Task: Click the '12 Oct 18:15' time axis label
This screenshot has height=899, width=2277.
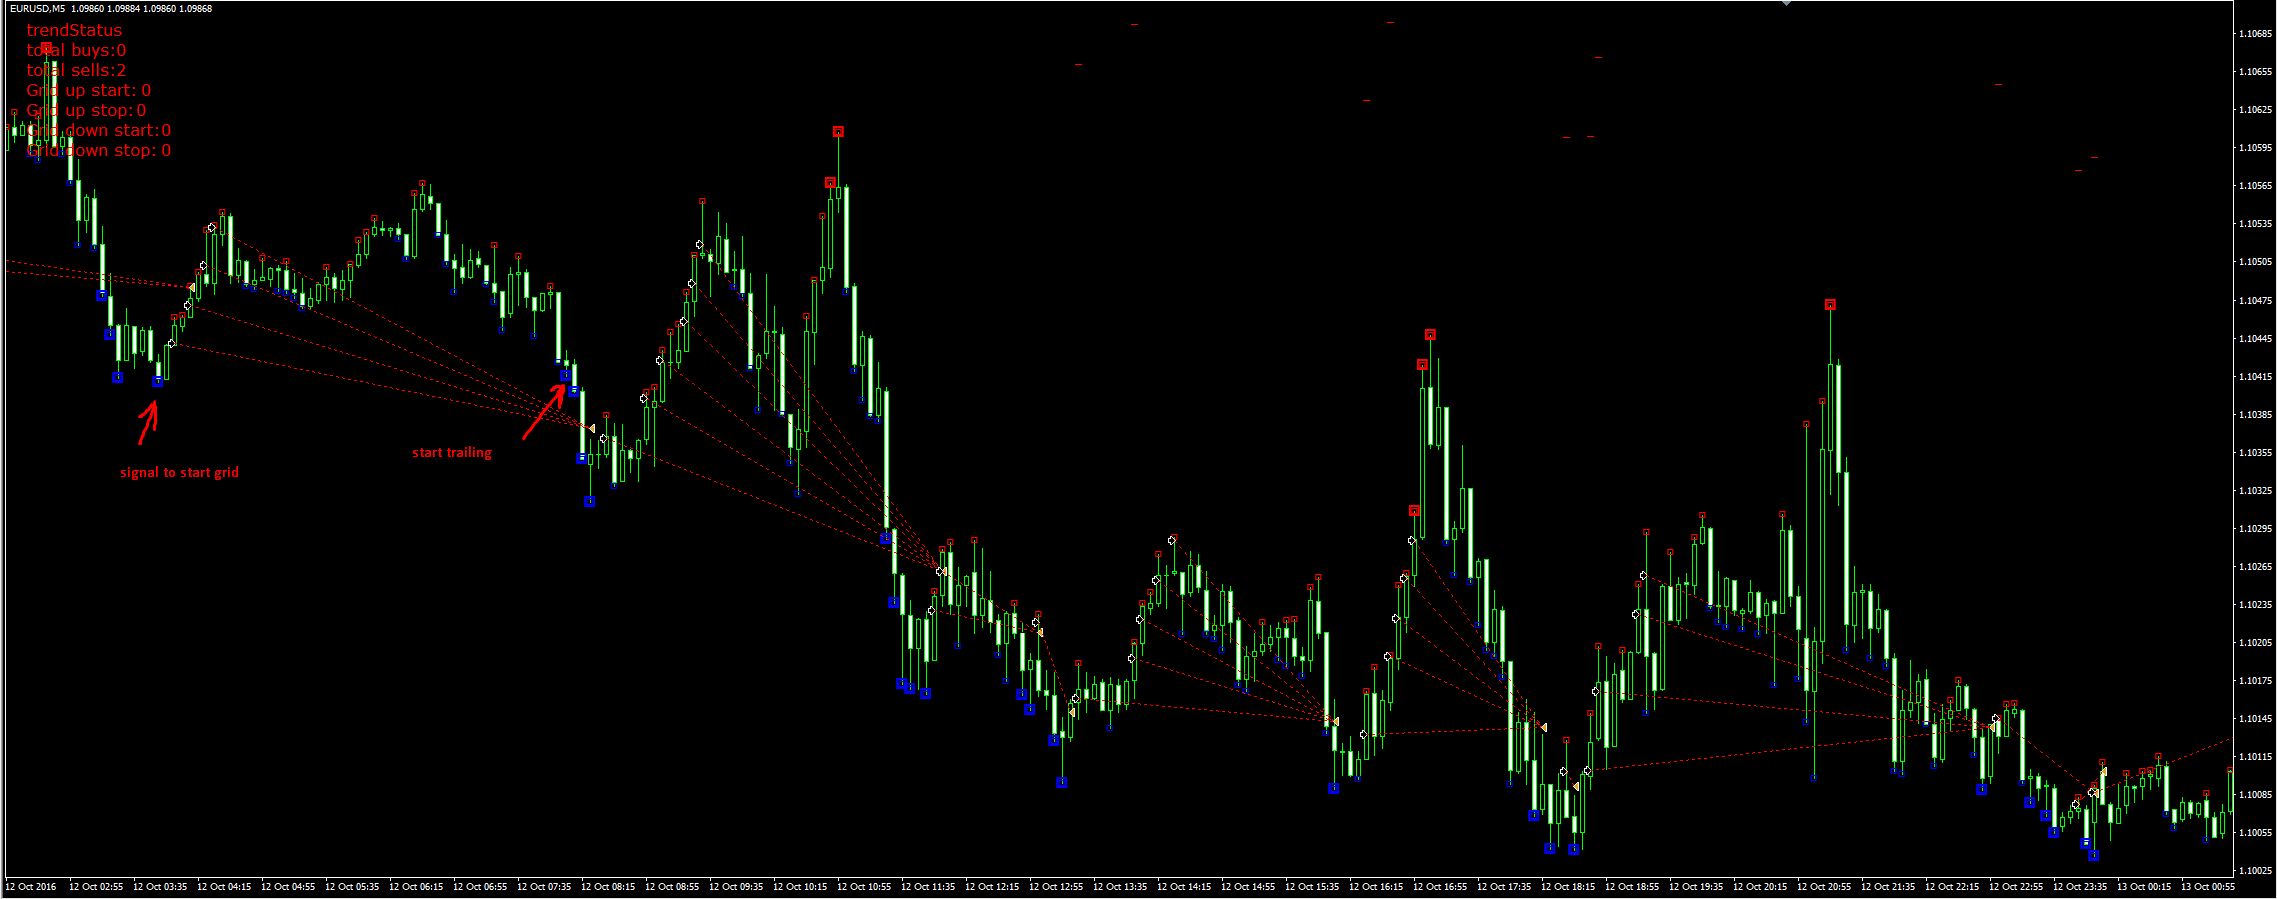Action: click(1568, 887)
